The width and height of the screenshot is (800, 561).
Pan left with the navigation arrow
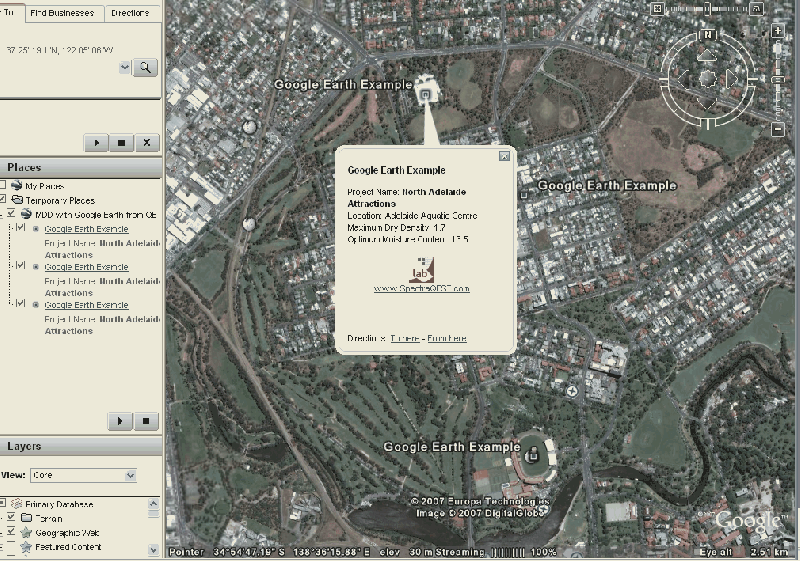(683, 78)
